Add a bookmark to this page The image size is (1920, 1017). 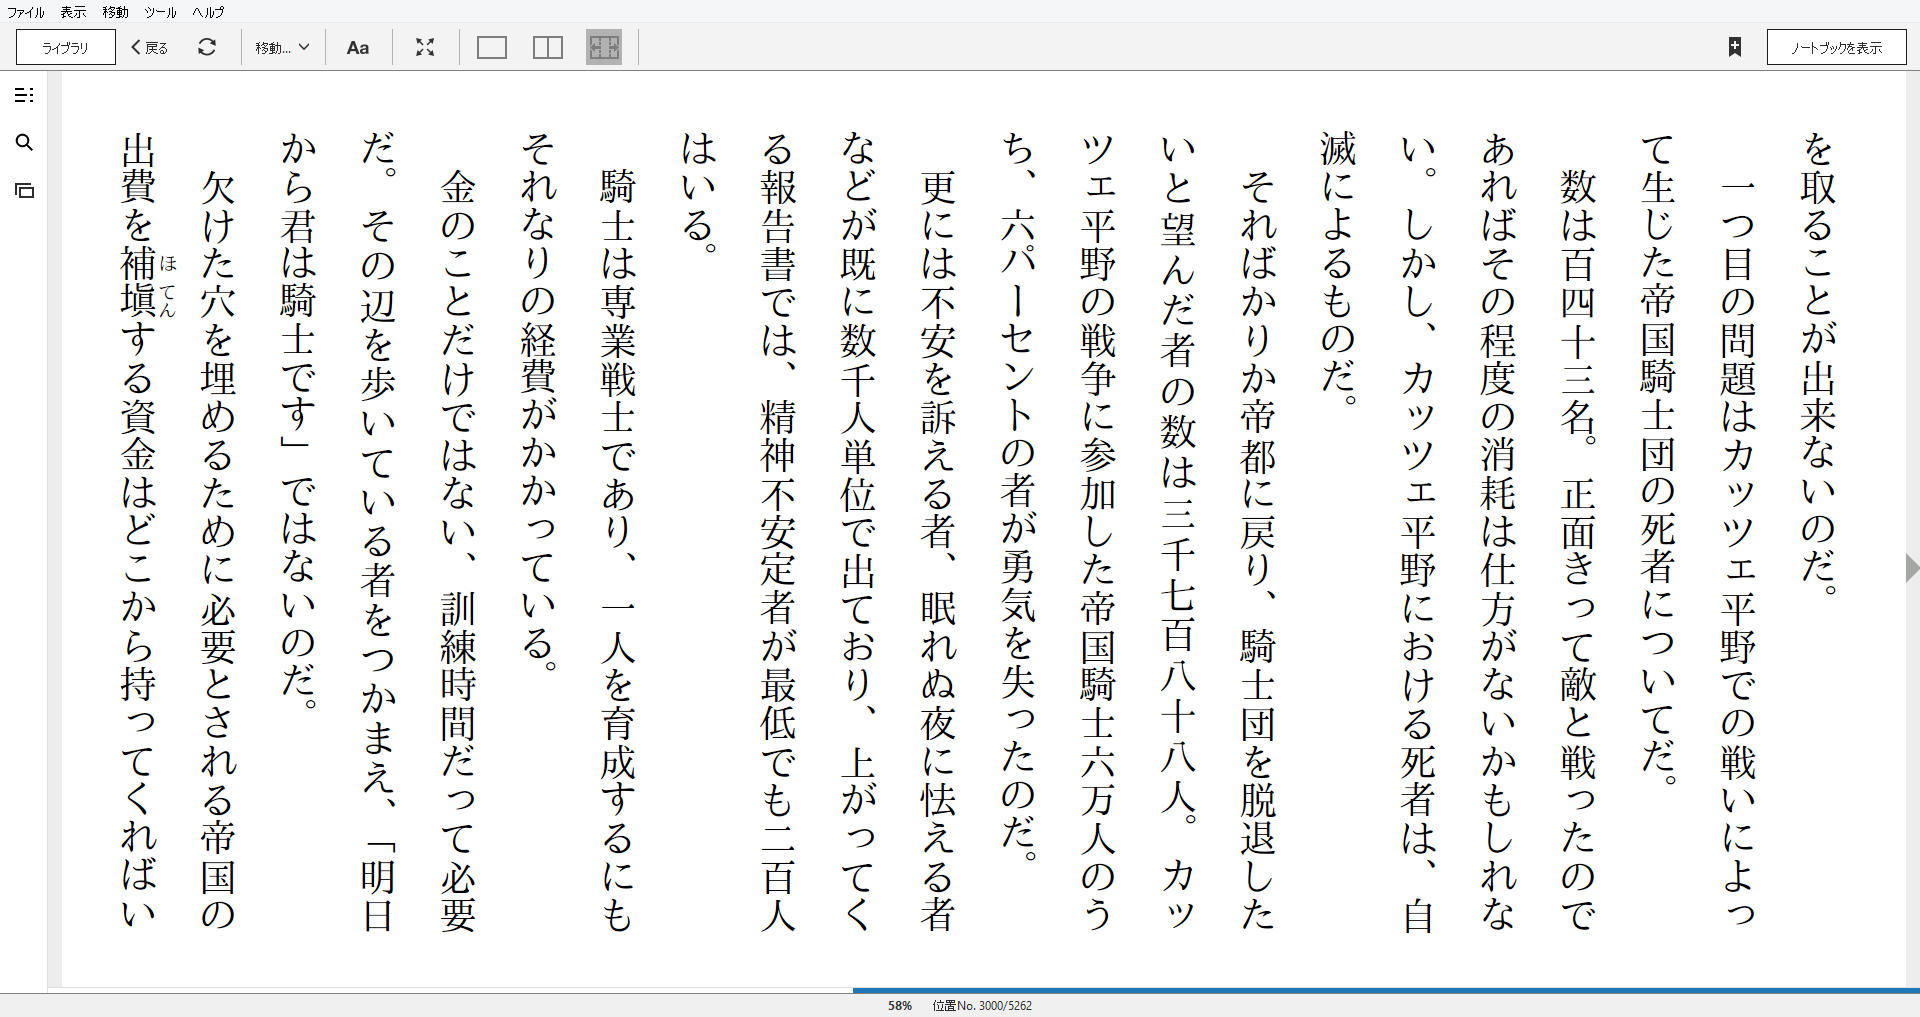[x=1735, y=47]
